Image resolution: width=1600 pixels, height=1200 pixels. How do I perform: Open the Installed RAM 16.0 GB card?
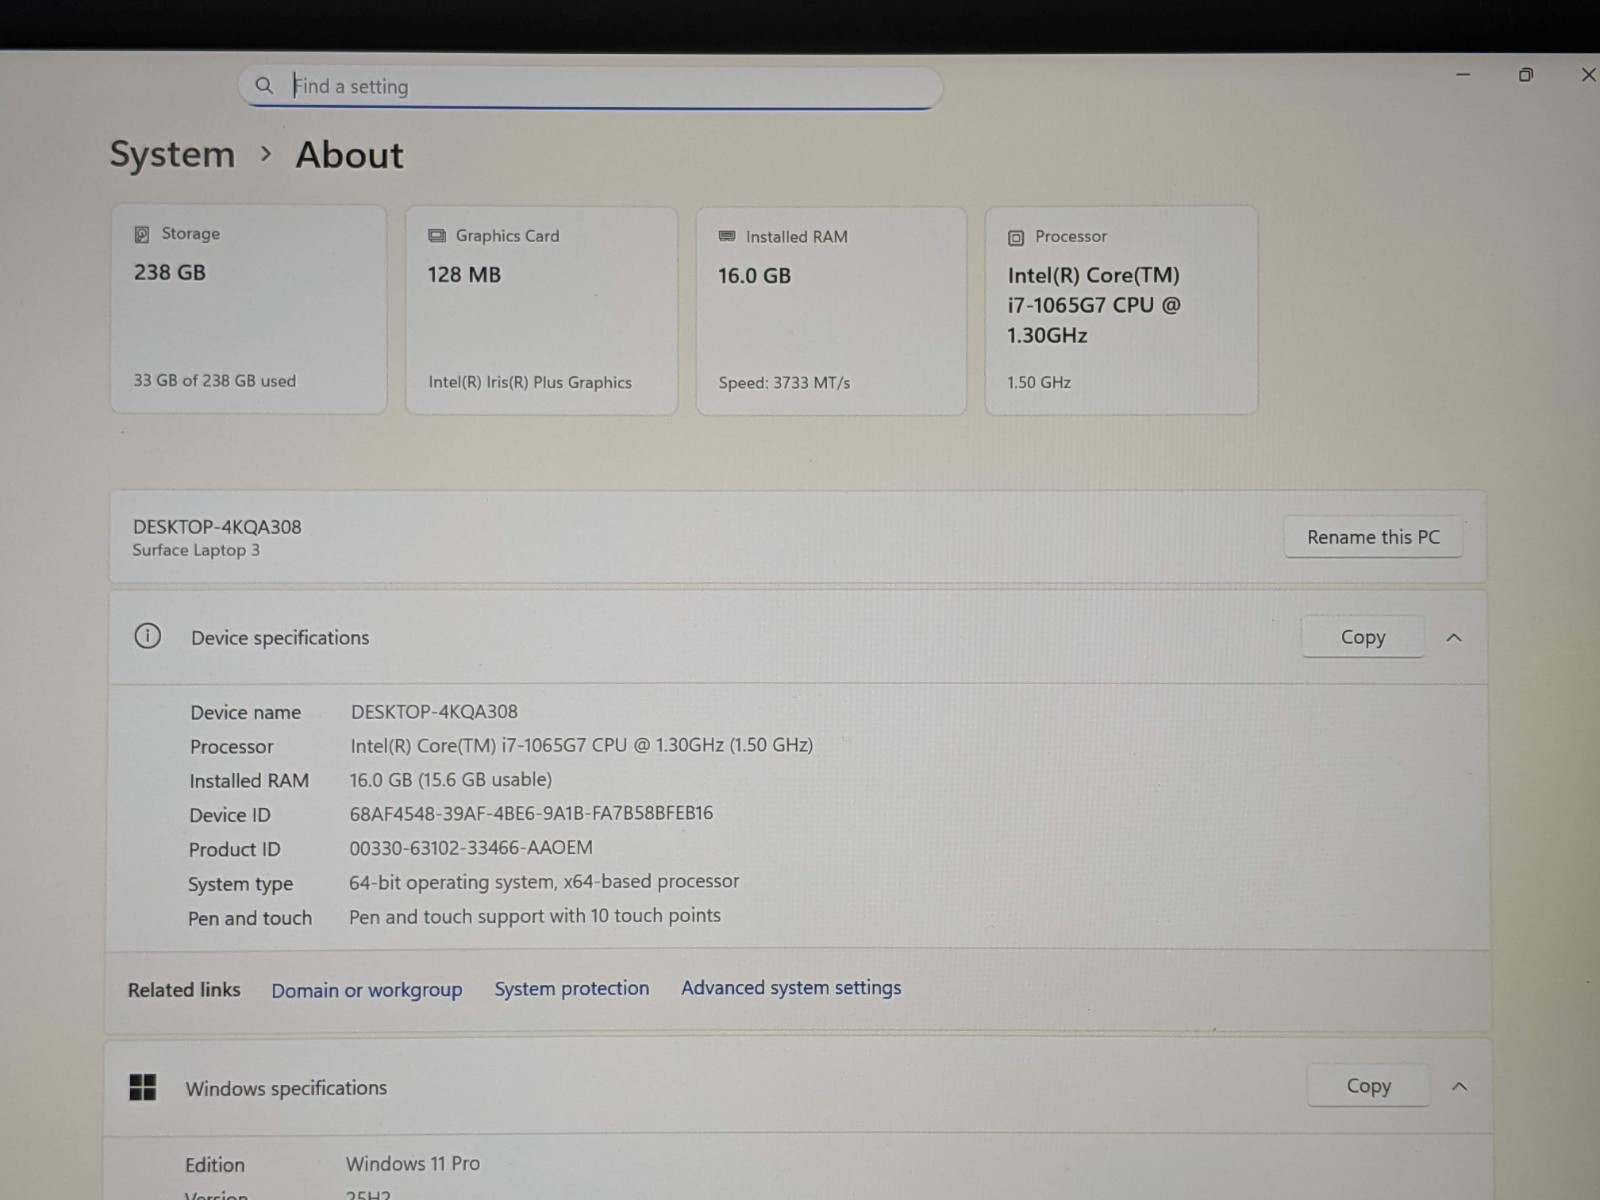831,311
